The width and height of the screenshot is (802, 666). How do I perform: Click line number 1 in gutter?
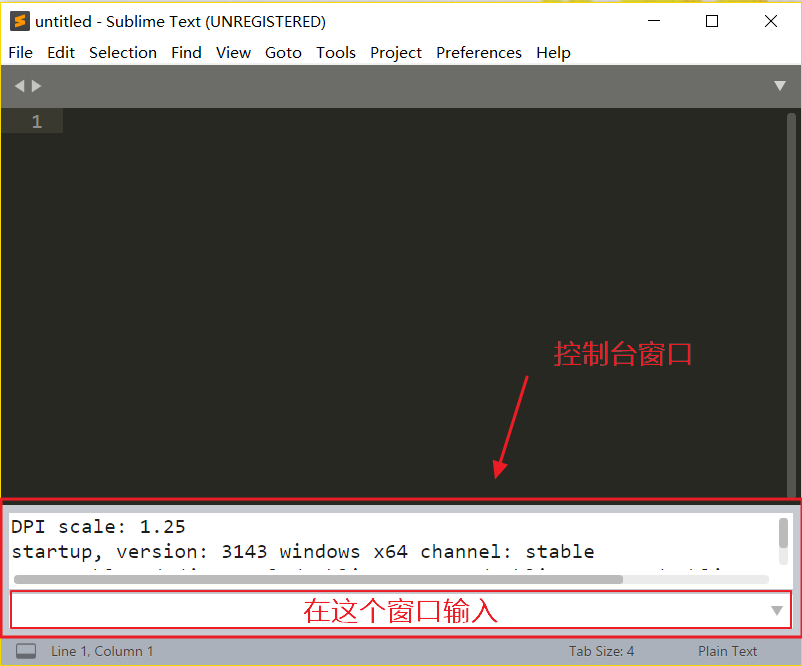36,121
